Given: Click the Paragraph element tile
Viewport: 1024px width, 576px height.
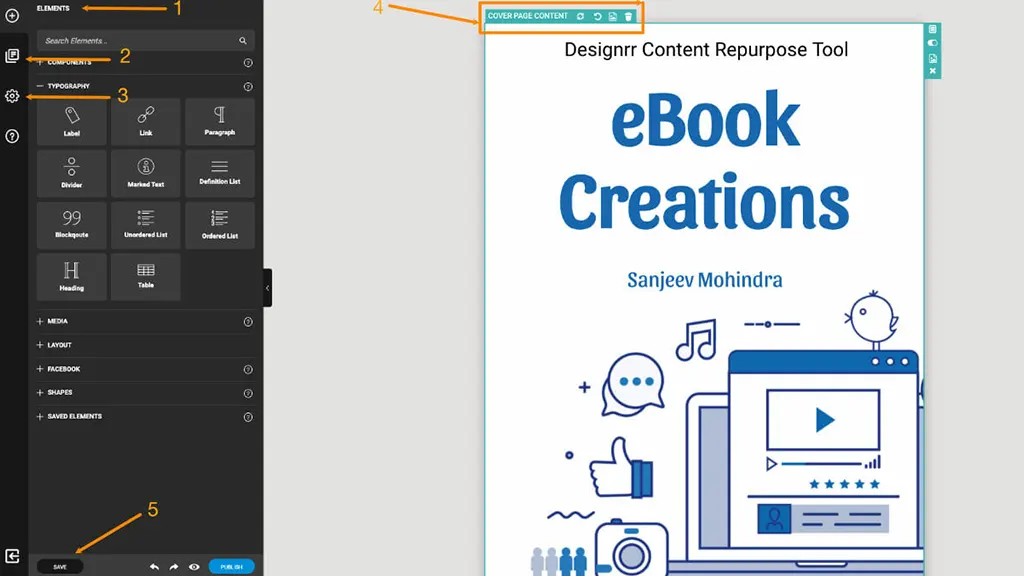Looking at the screenshot, I should (x=220, y=121).
